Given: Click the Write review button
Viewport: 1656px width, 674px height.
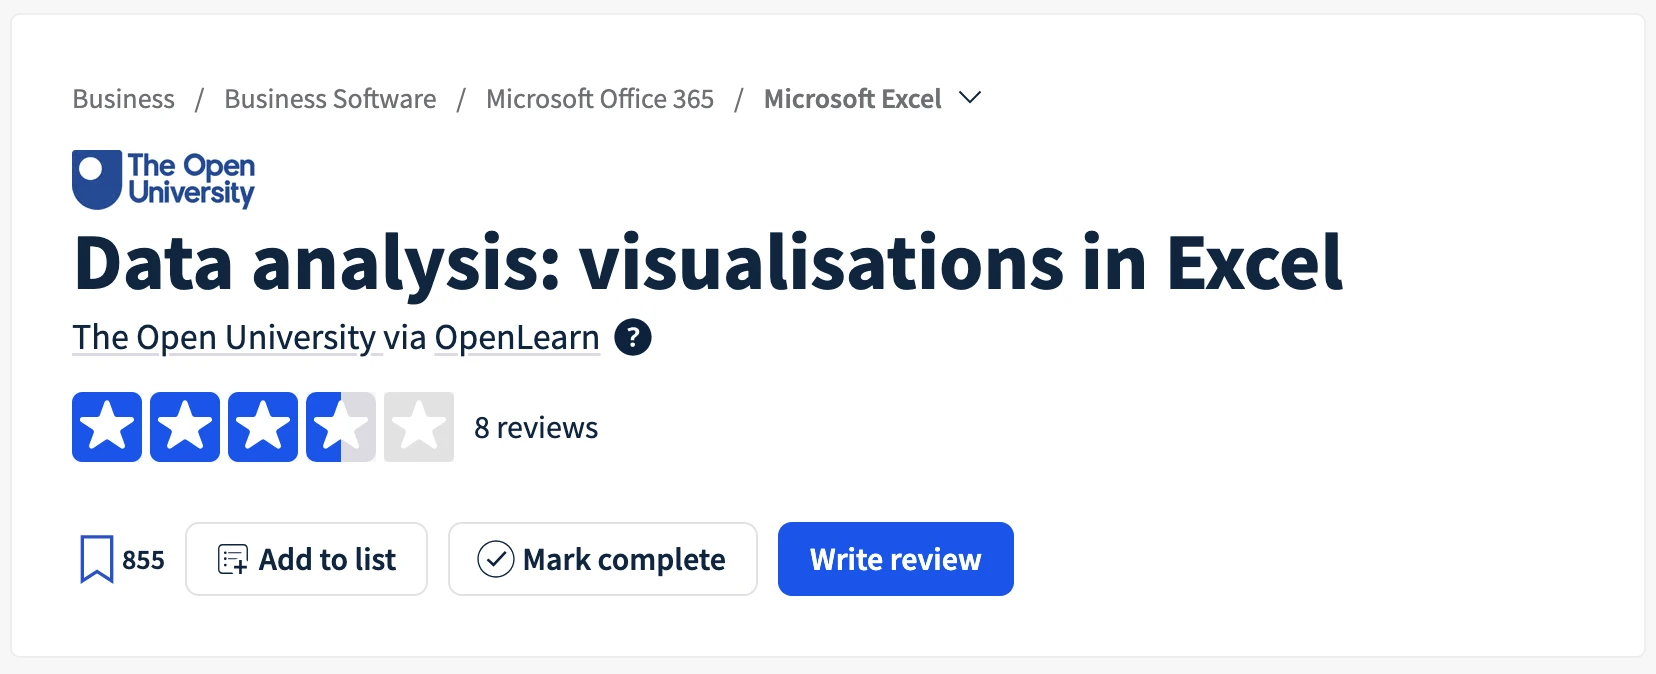Looking at the screenshot, I should [895, 559].
